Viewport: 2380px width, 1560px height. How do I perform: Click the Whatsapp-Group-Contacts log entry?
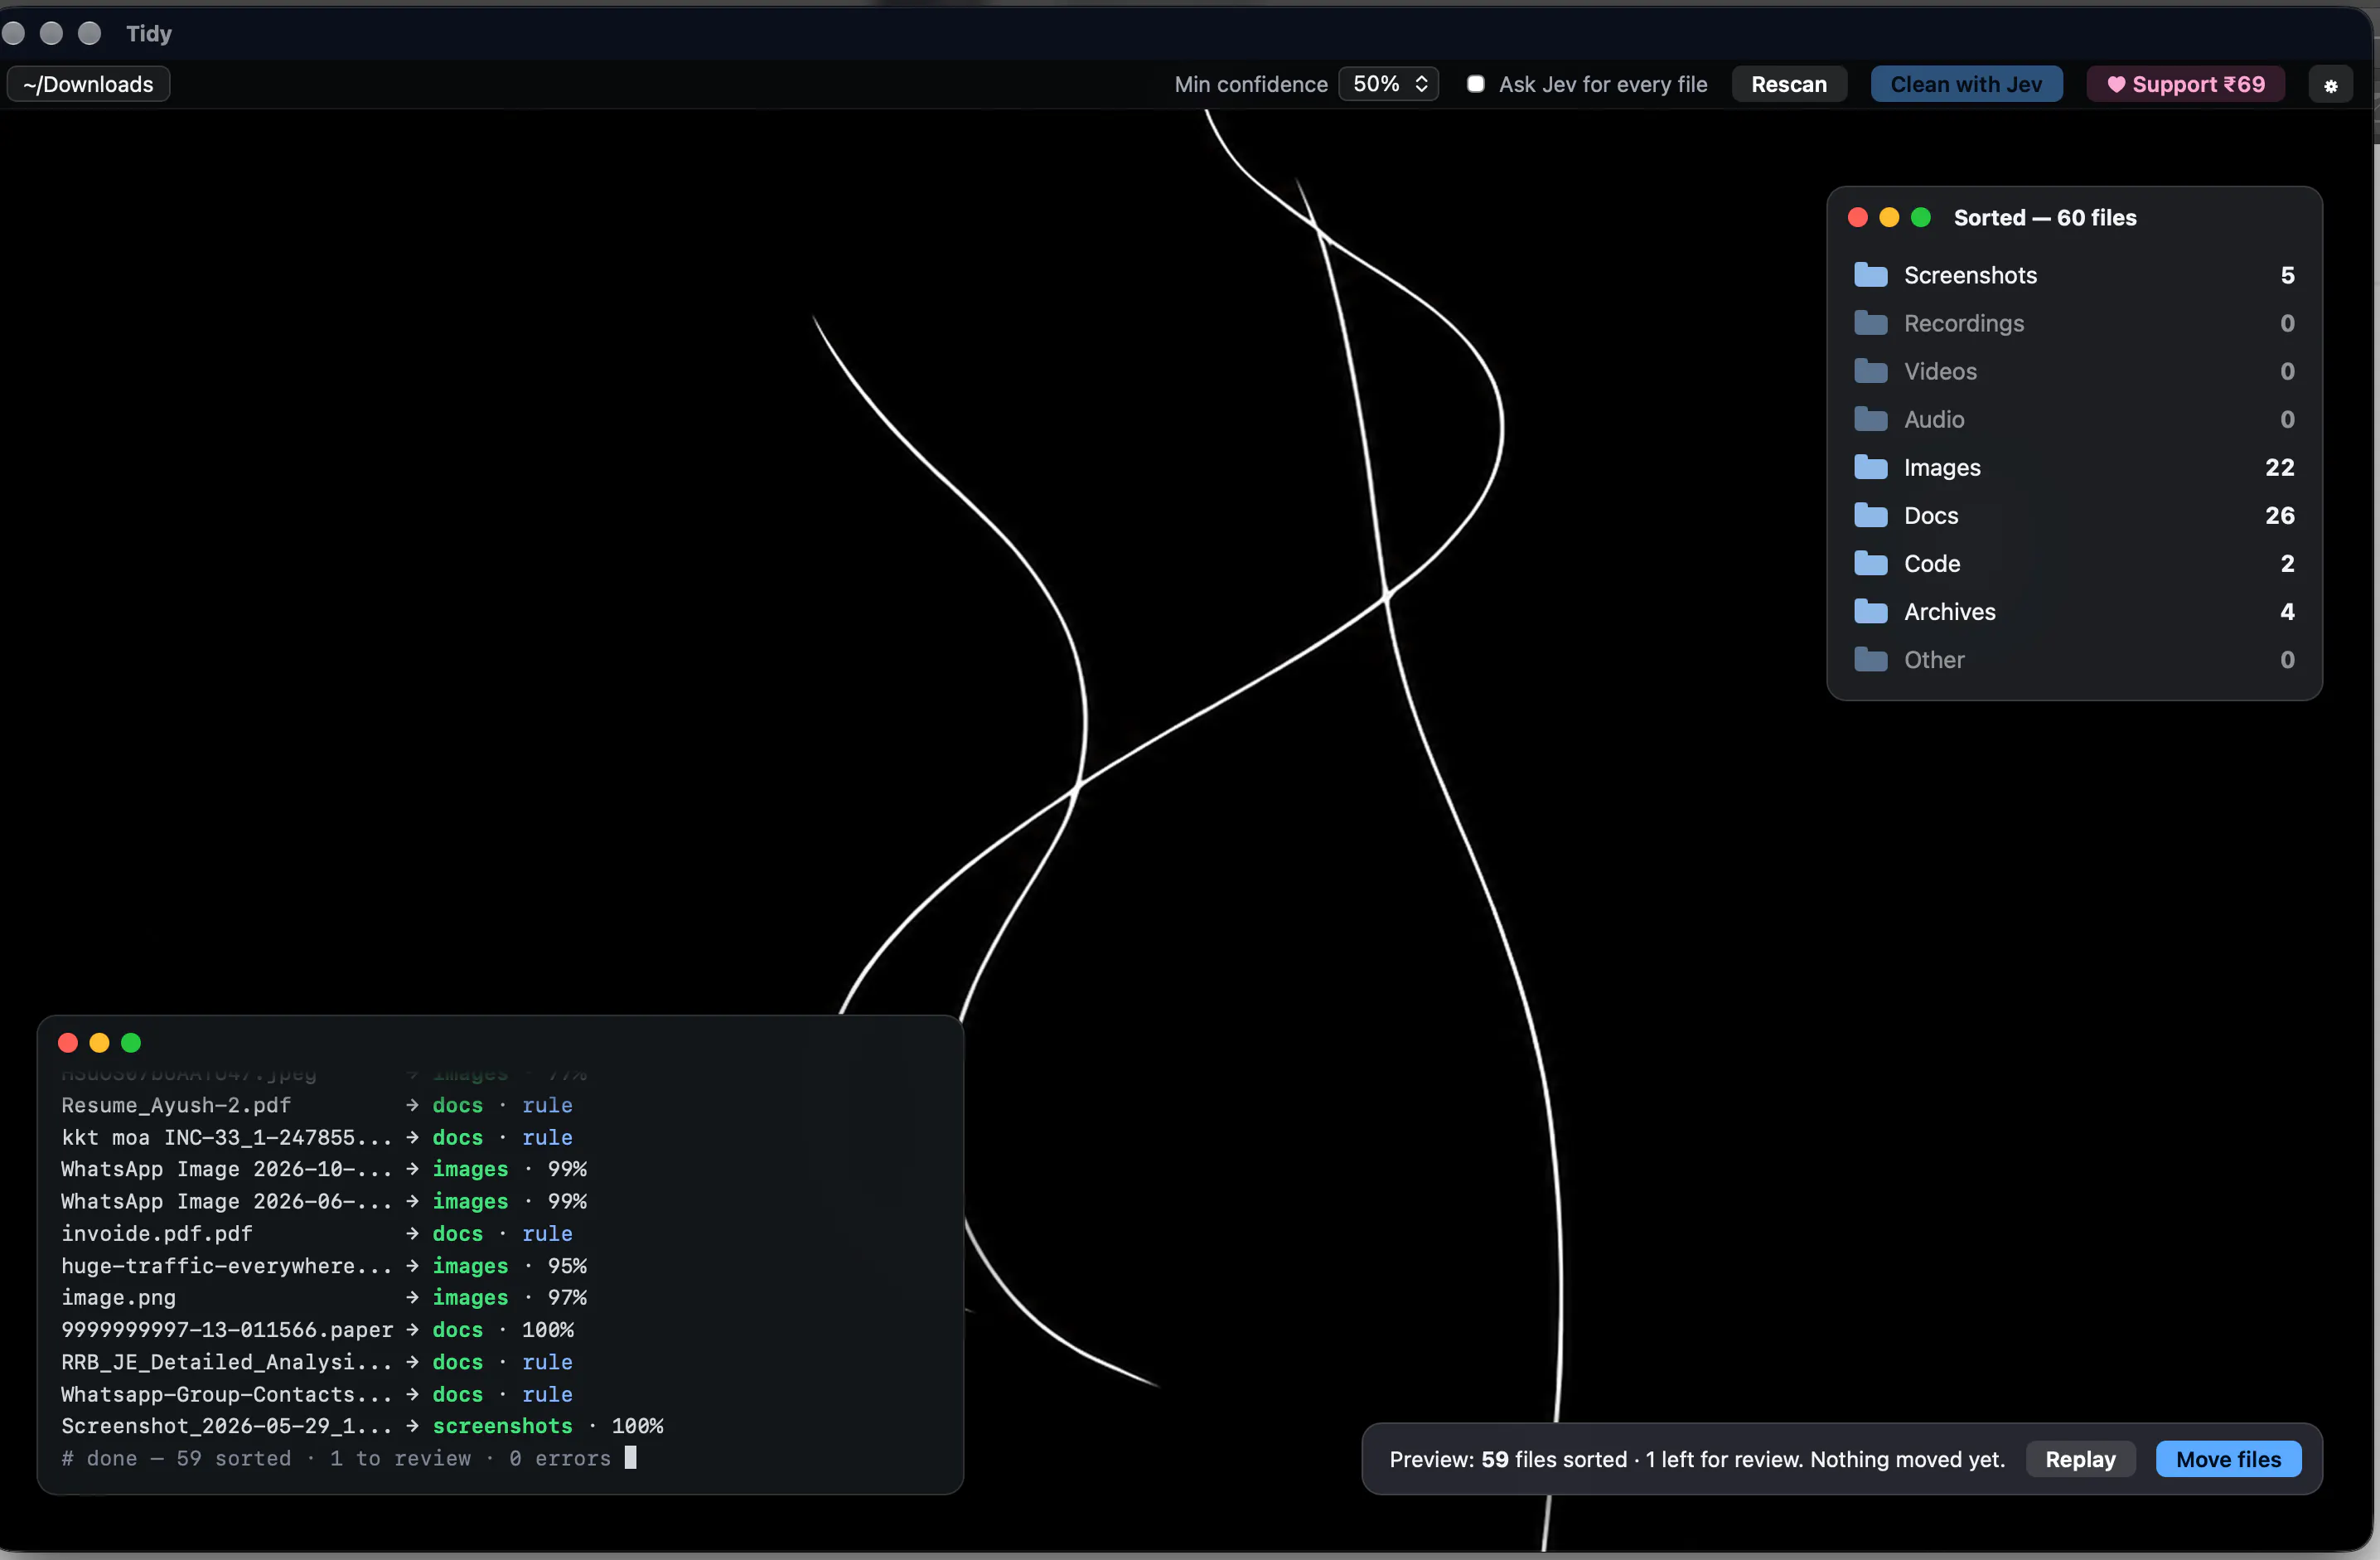(x=317, y=1393)
